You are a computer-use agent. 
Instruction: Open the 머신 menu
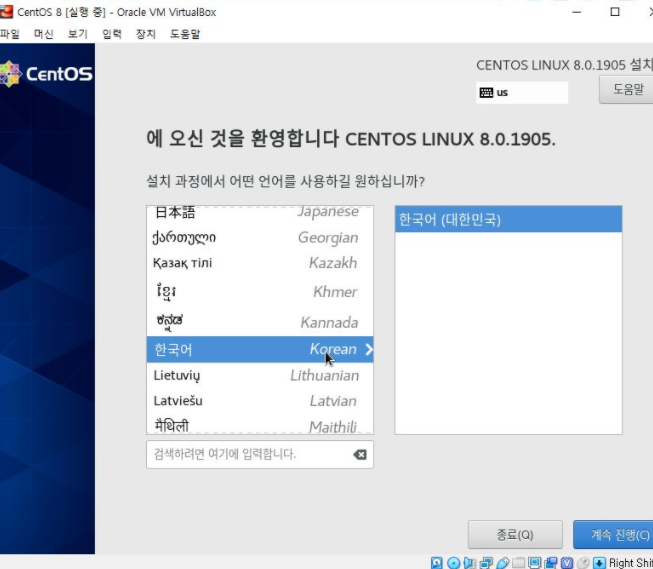(43, 34)
